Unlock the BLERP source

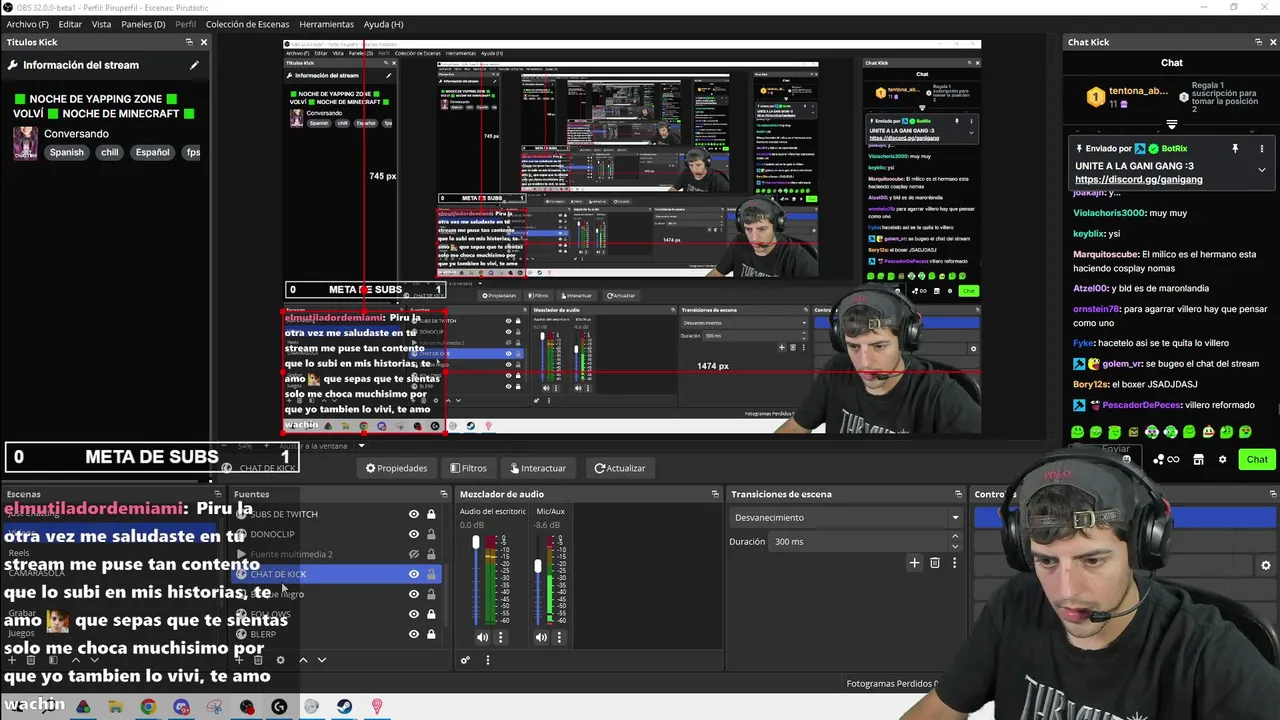point(431,634)
